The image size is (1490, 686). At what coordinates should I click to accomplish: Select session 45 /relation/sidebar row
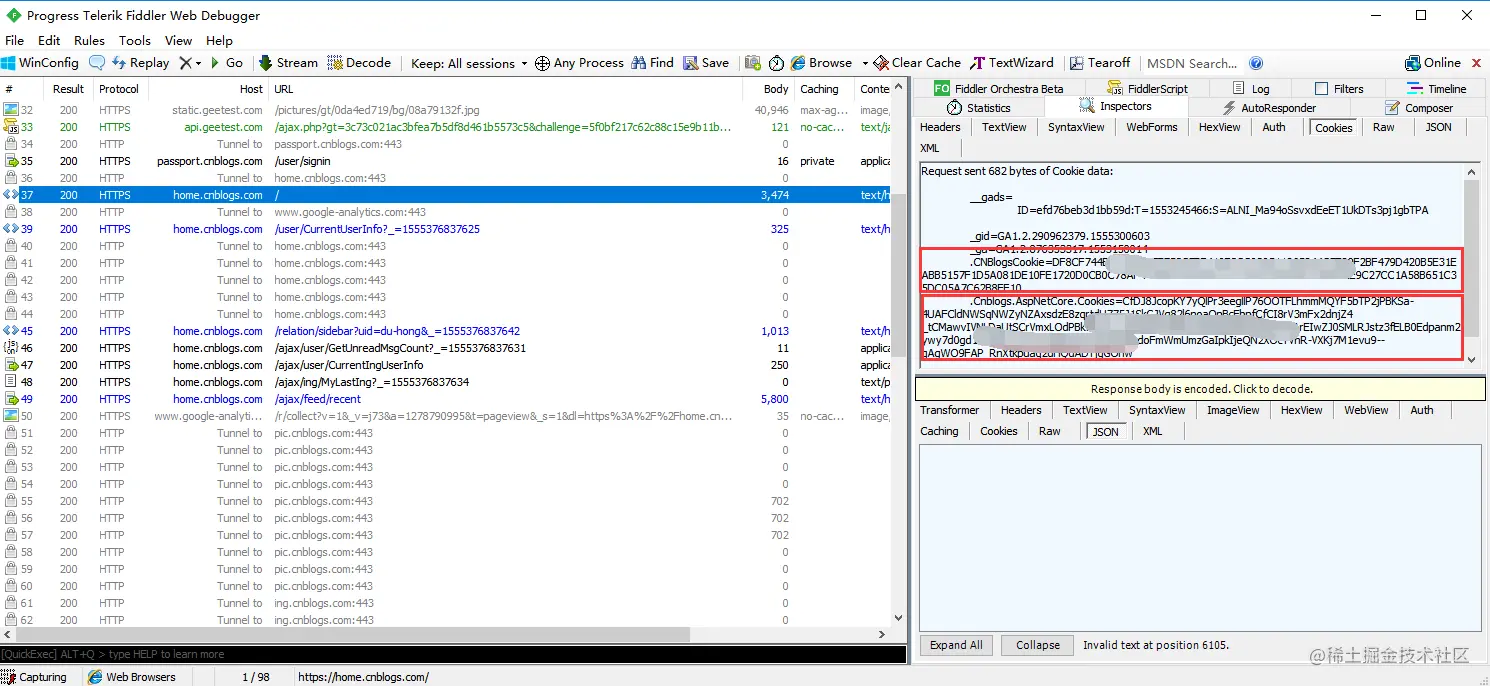446,331
